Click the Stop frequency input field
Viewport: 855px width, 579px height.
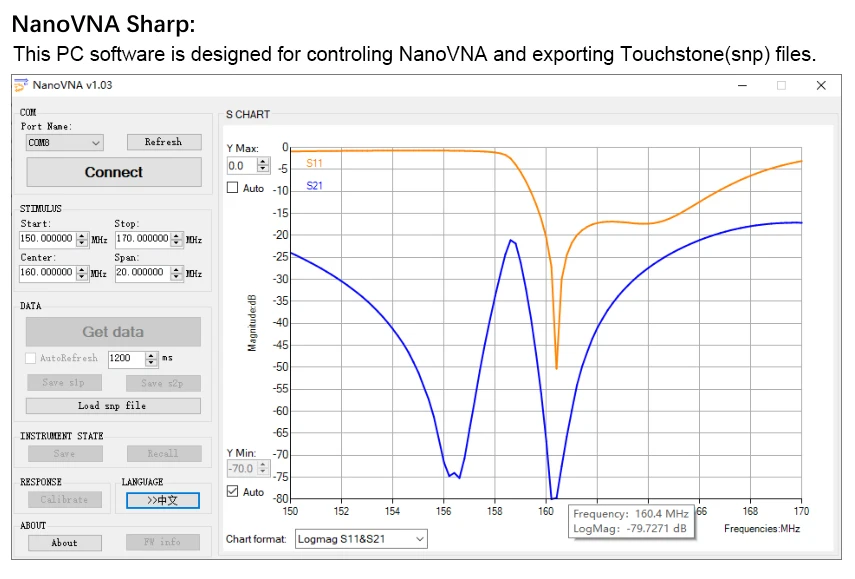pos(142,239)
